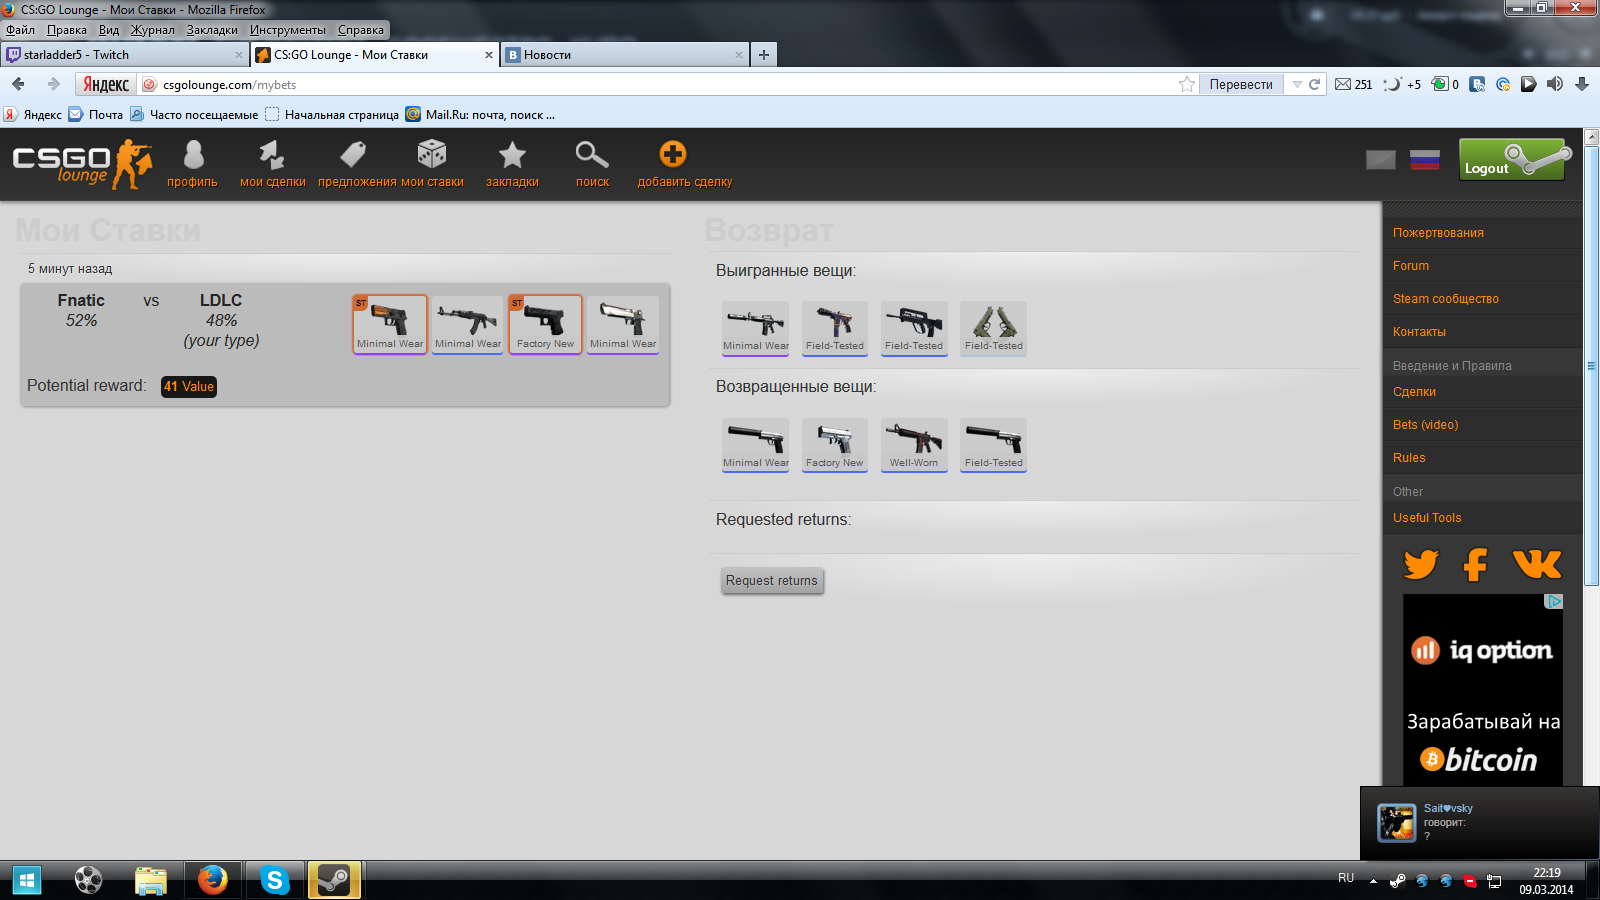This screenshot has width=1600, height=900.
Task: Select the Minimal Wear Desert Eagle bet item
Action: point(623,324)
